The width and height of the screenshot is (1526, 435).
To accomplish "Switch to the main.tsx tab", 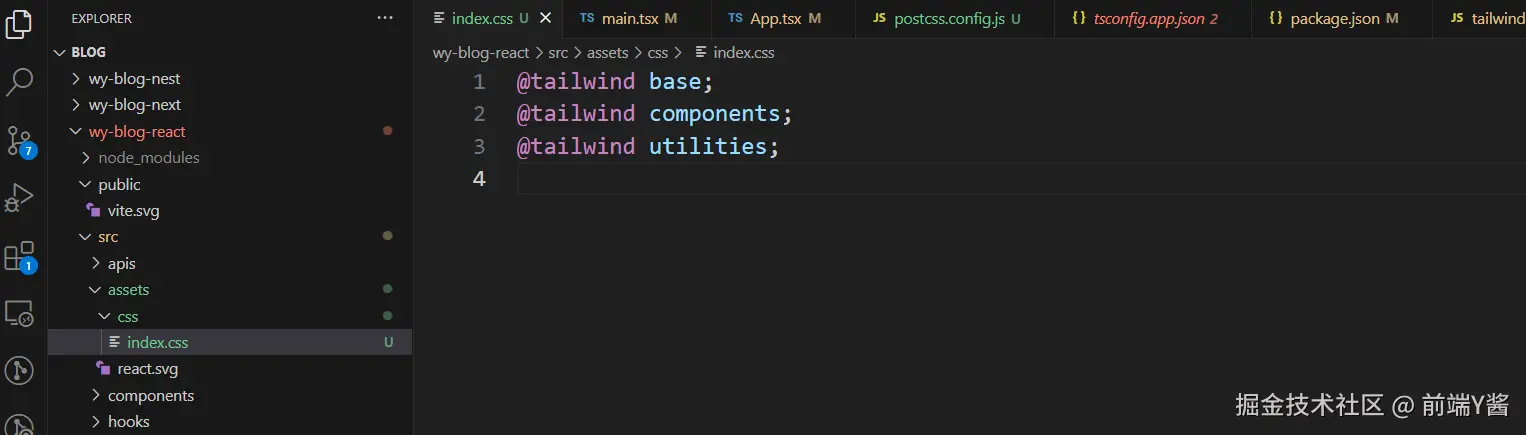I will pyautogui.click(x=629, y=18).
